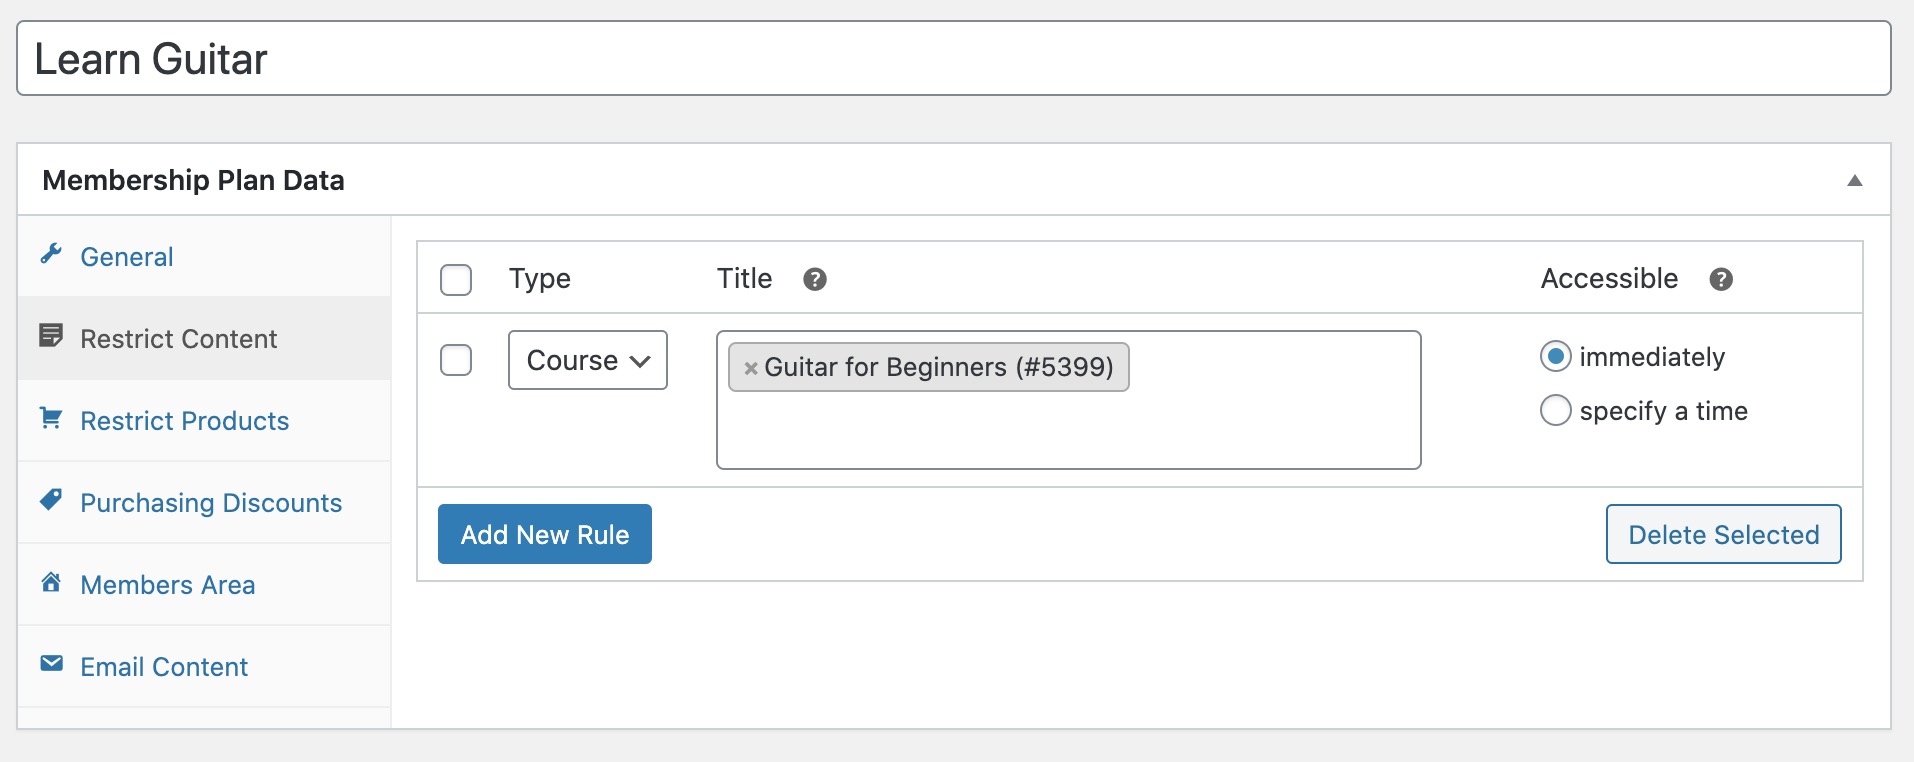Switch to the General tab

click(x=126, y=257)
